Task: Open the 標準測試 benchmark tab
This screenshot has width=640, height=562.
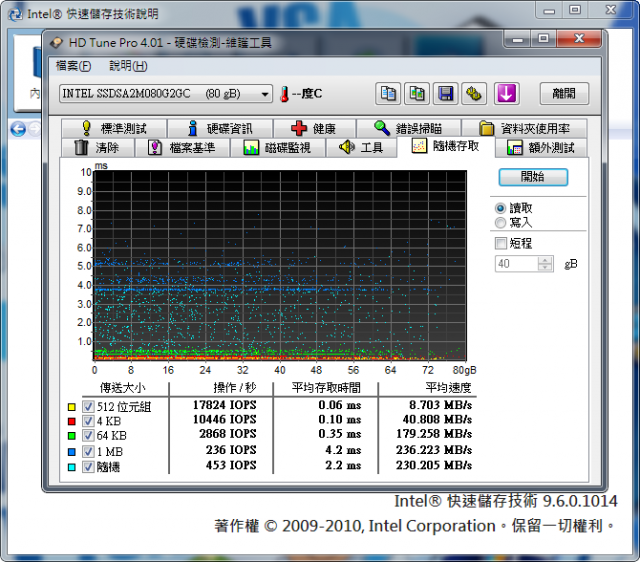Action: pos(114,129)
